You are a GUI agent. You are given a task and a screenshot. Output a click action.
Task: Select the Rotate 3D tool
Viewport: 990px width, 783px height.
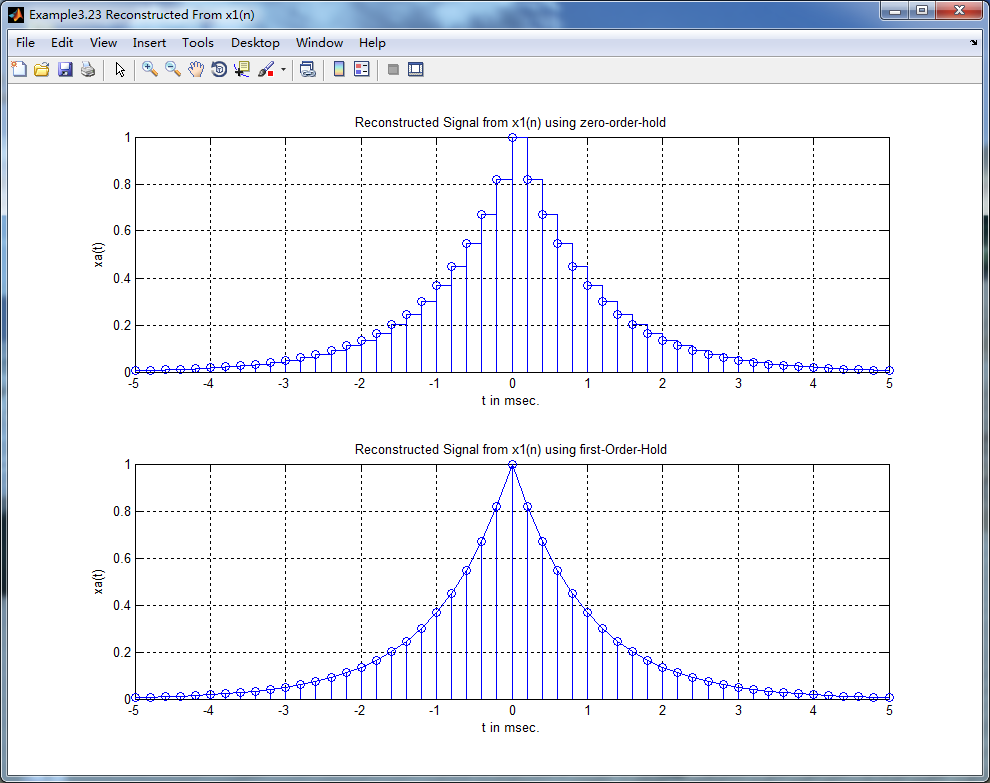click(x=218, y=69)
